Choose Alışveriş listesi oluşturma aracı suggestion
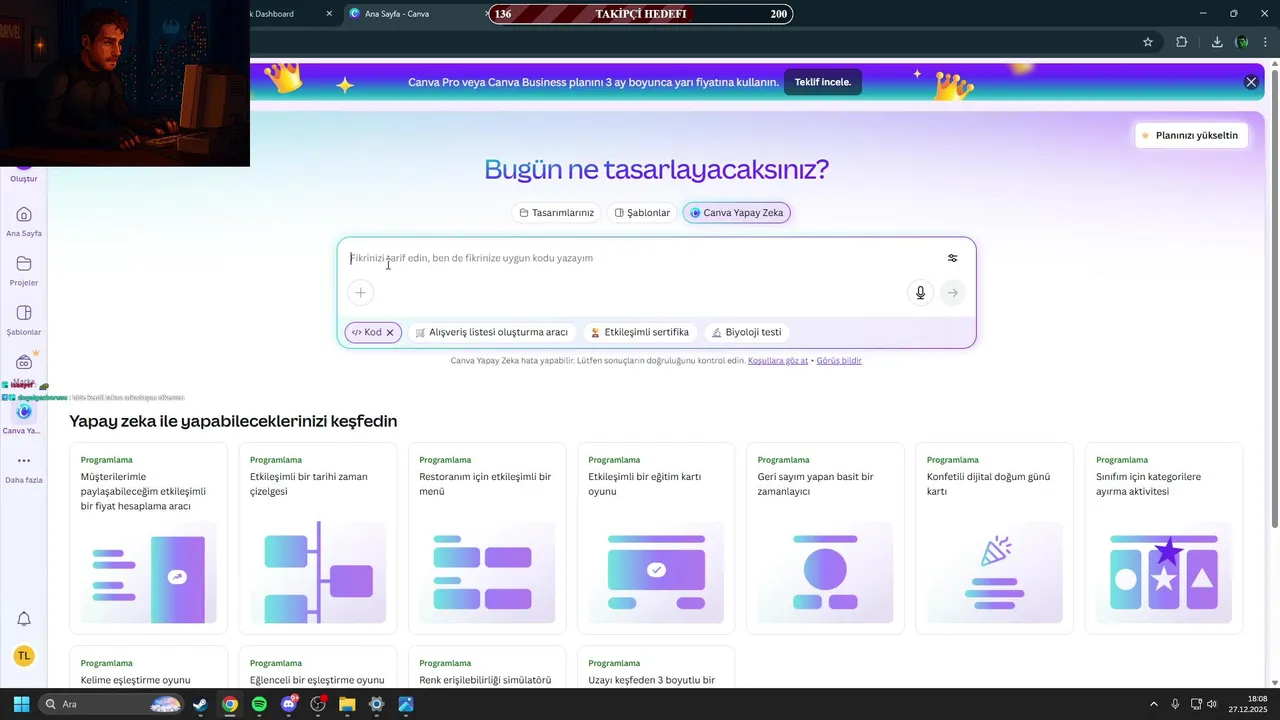This screenshot has width=1280, height=720. tap(492, 332)
